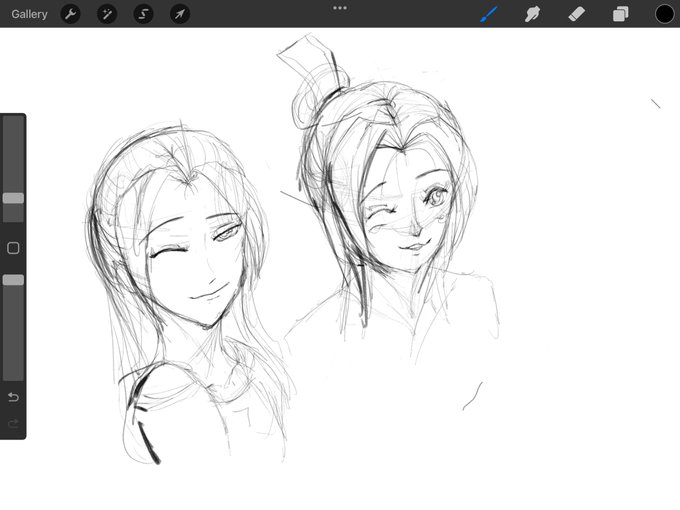Click the brush opacity slider handle
The width and height of the screenshot is (680, 510).
tap(13, 280)
